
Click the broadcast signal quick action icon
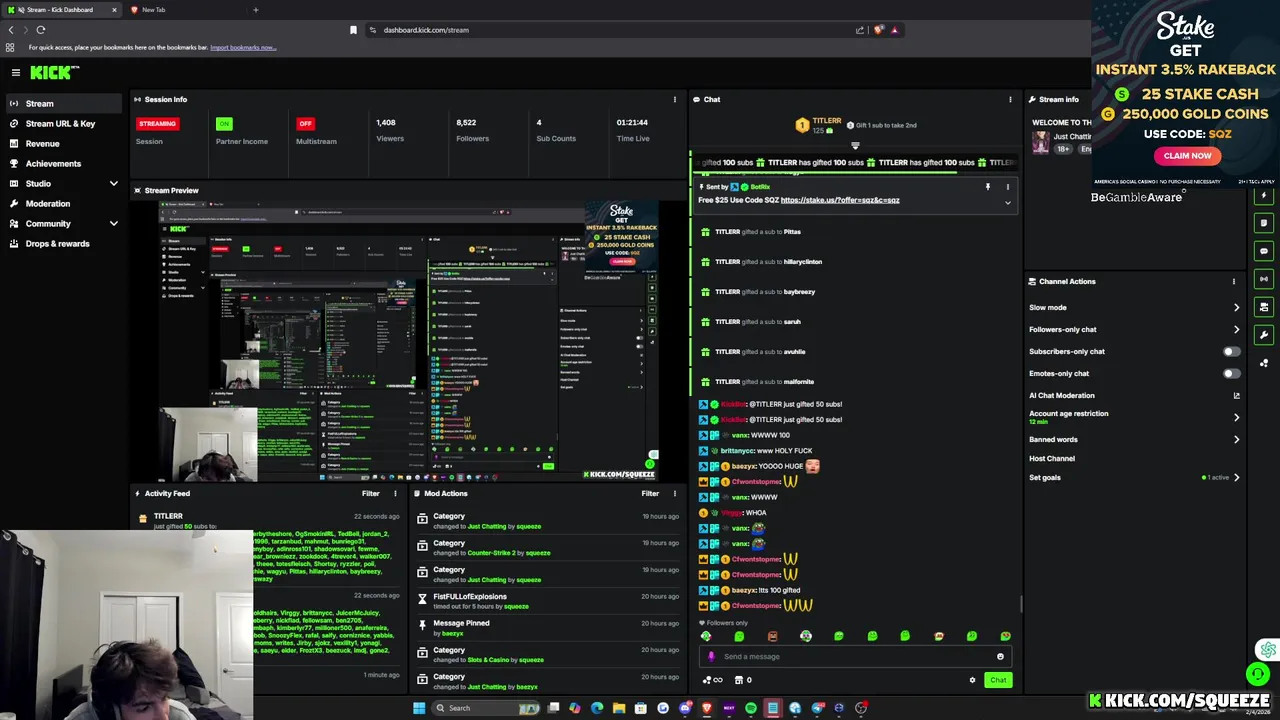1264,279
